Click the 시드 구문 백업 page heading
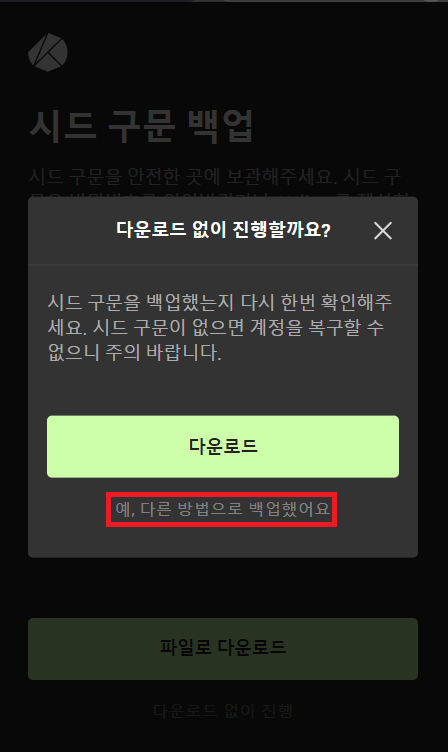Image resolution: width=448 pixels, height=752 pixels. click(141, 127)
